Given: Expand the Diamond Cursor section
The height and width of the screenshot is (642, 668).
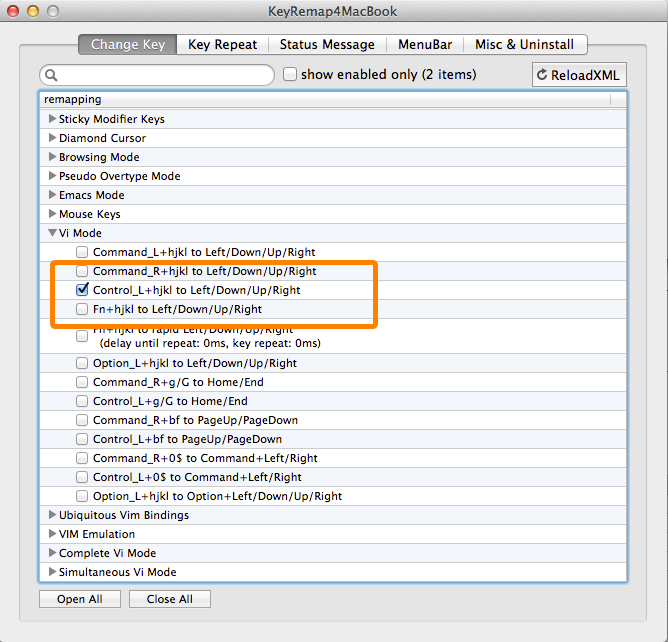Looking at the screenshot, I should (52, 138).
